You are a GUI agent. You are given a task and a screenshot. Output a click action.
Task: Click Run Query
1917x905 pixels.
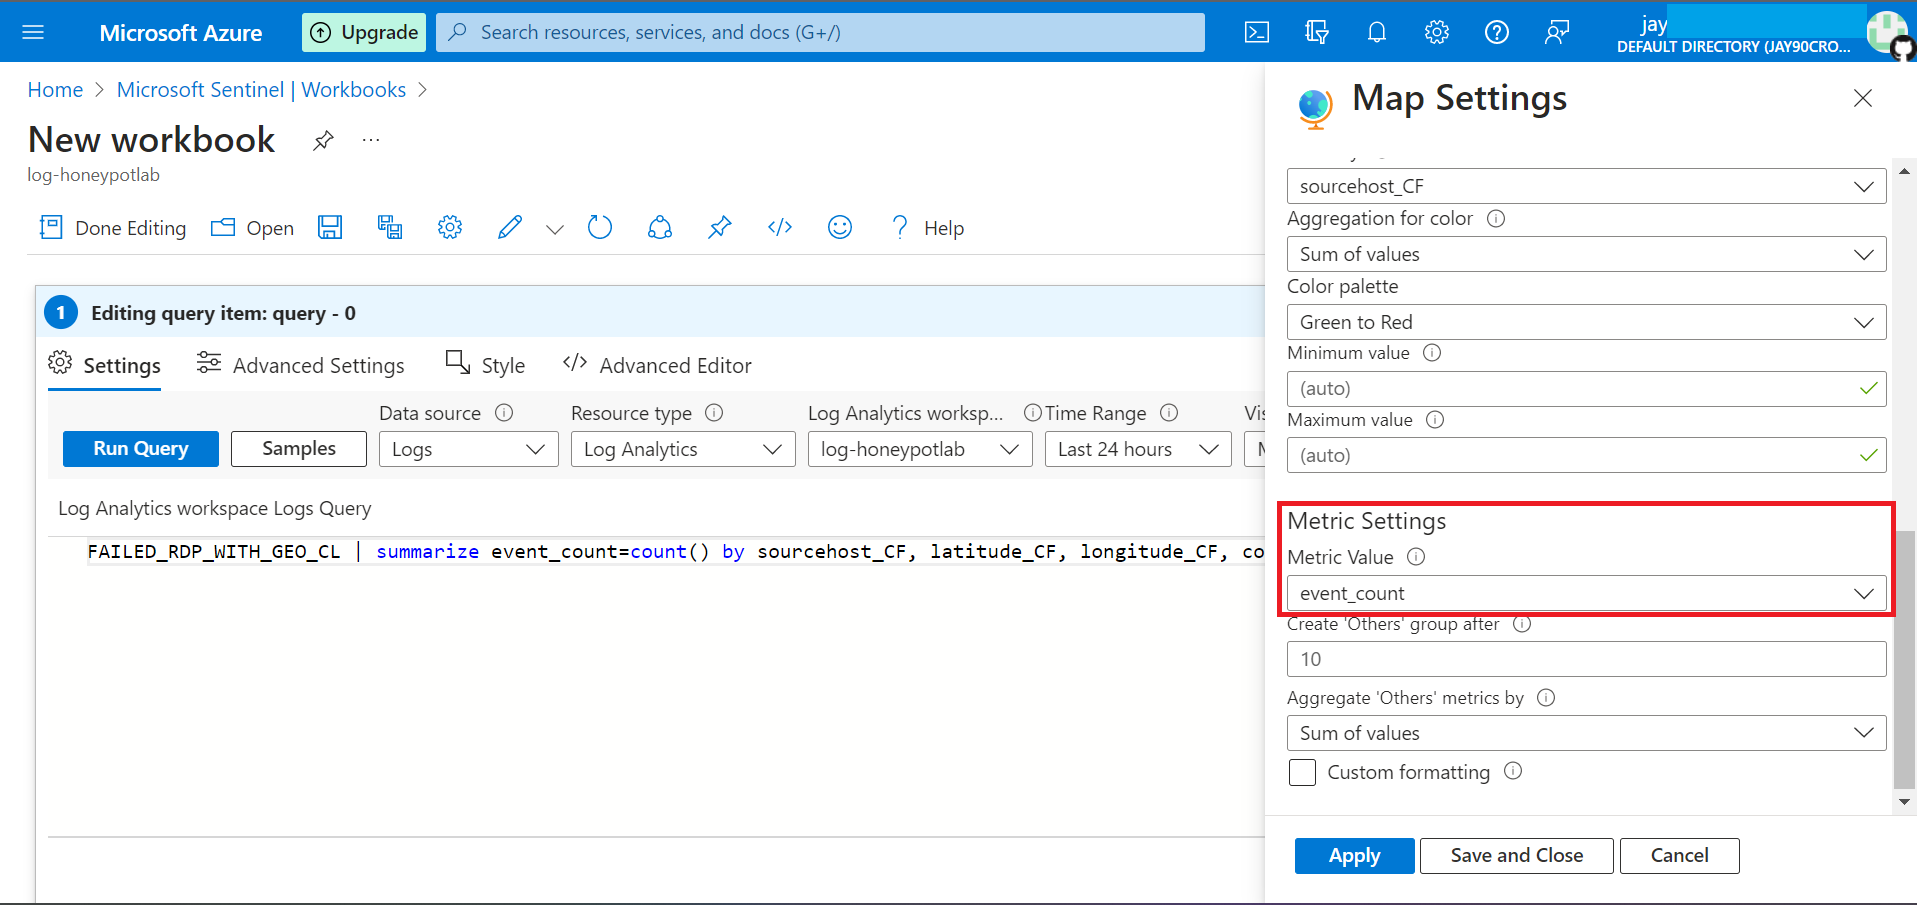pyautogui.click(x=141, y=448)
